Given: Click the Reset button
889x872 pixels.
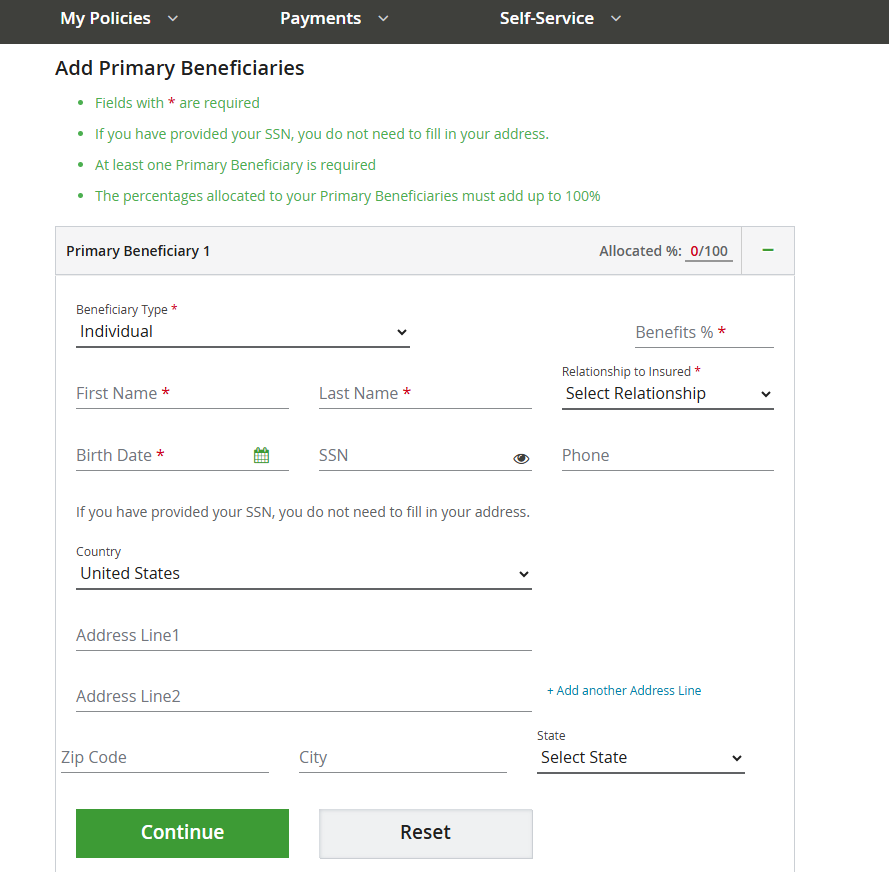Looking at the screenshot, I should click(425, 833).
